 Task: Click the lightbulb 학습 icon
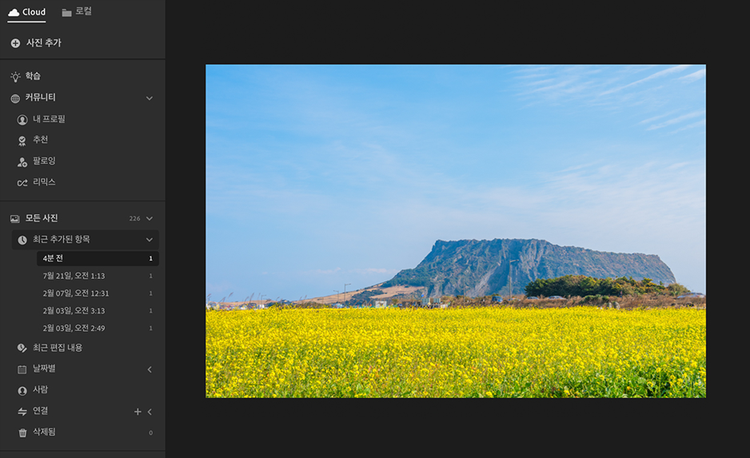coord(15,76)
